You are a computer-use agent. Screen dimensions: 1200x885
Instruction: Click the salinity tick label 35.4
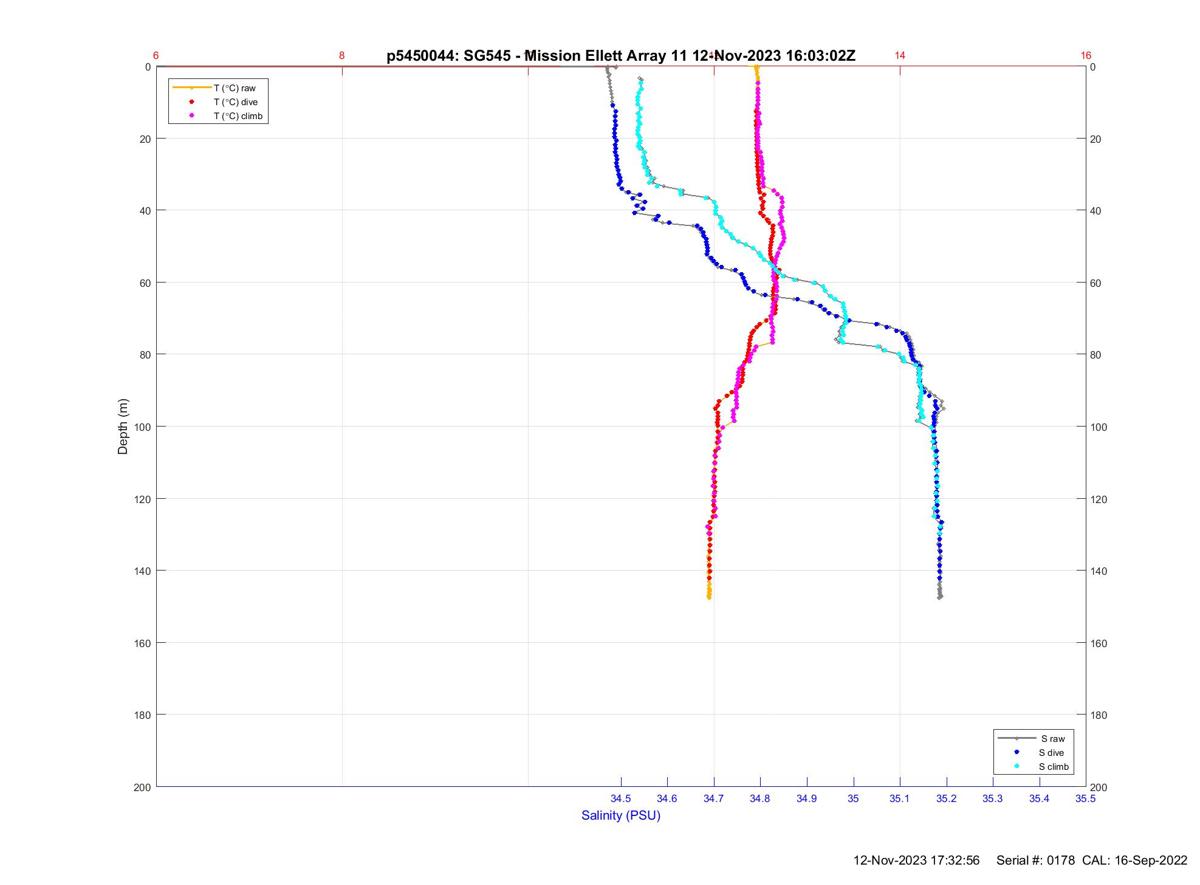[x=1039, y=799]
